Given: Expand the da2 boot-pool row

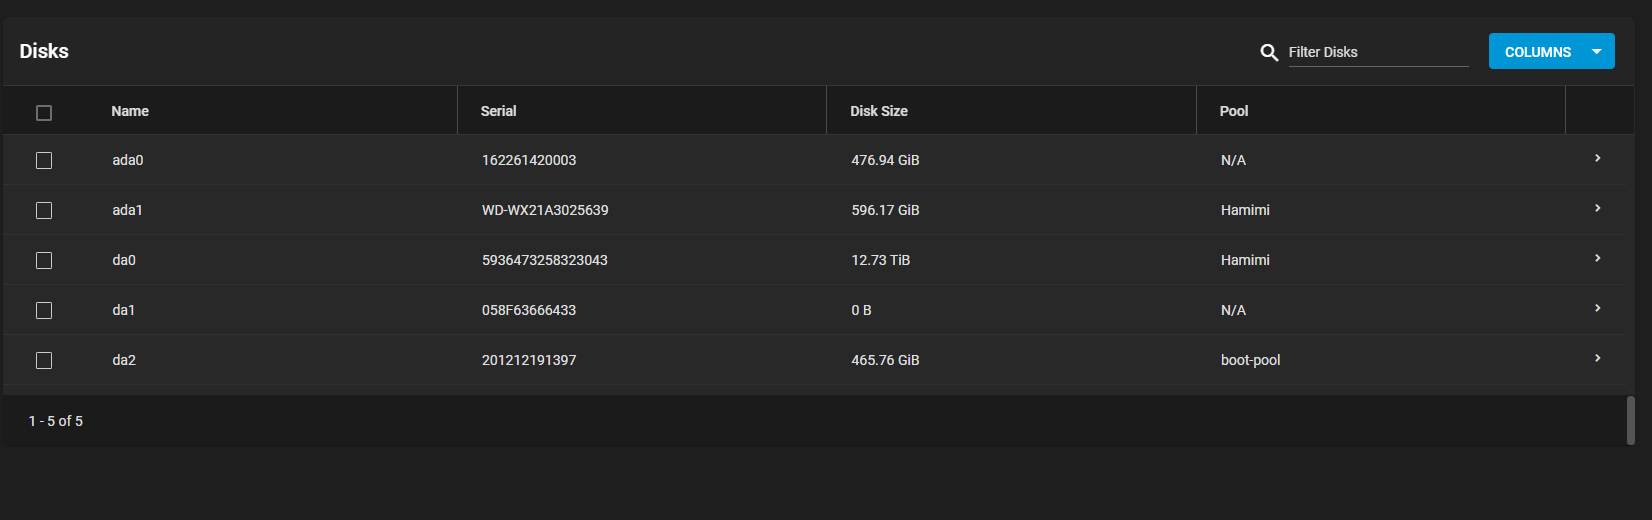Looking at the screenshot, I should 1597,358.
